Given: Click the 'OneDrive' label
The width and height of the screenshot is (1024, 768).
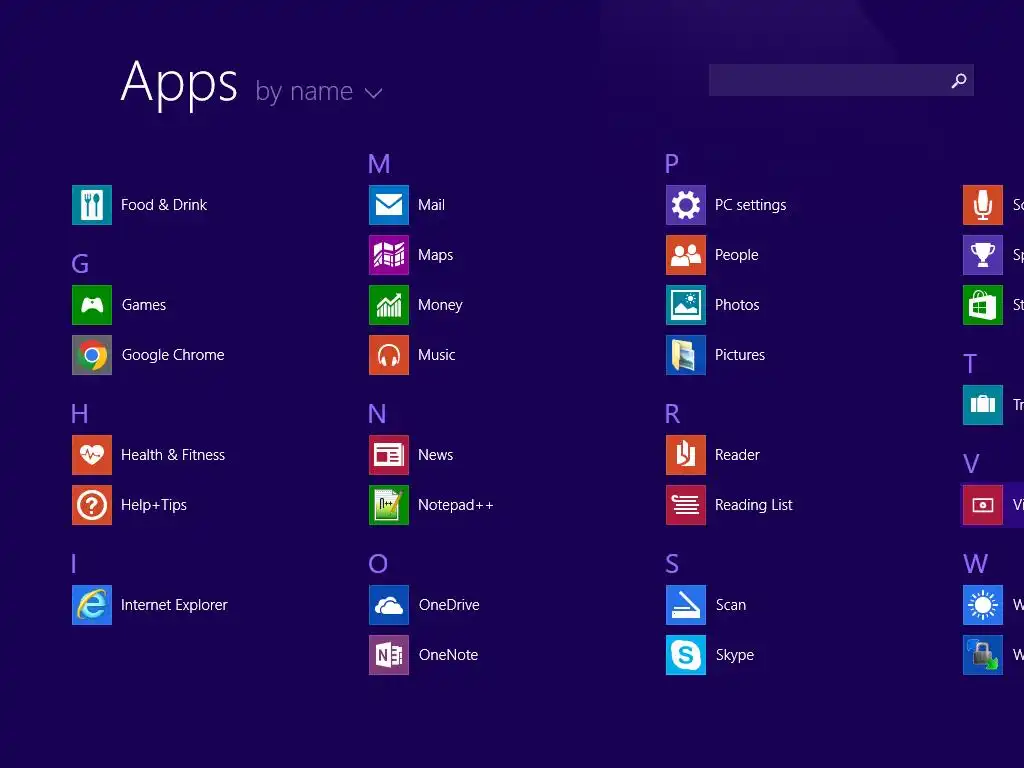Looking at the screenshot, I should pos(449,605).
